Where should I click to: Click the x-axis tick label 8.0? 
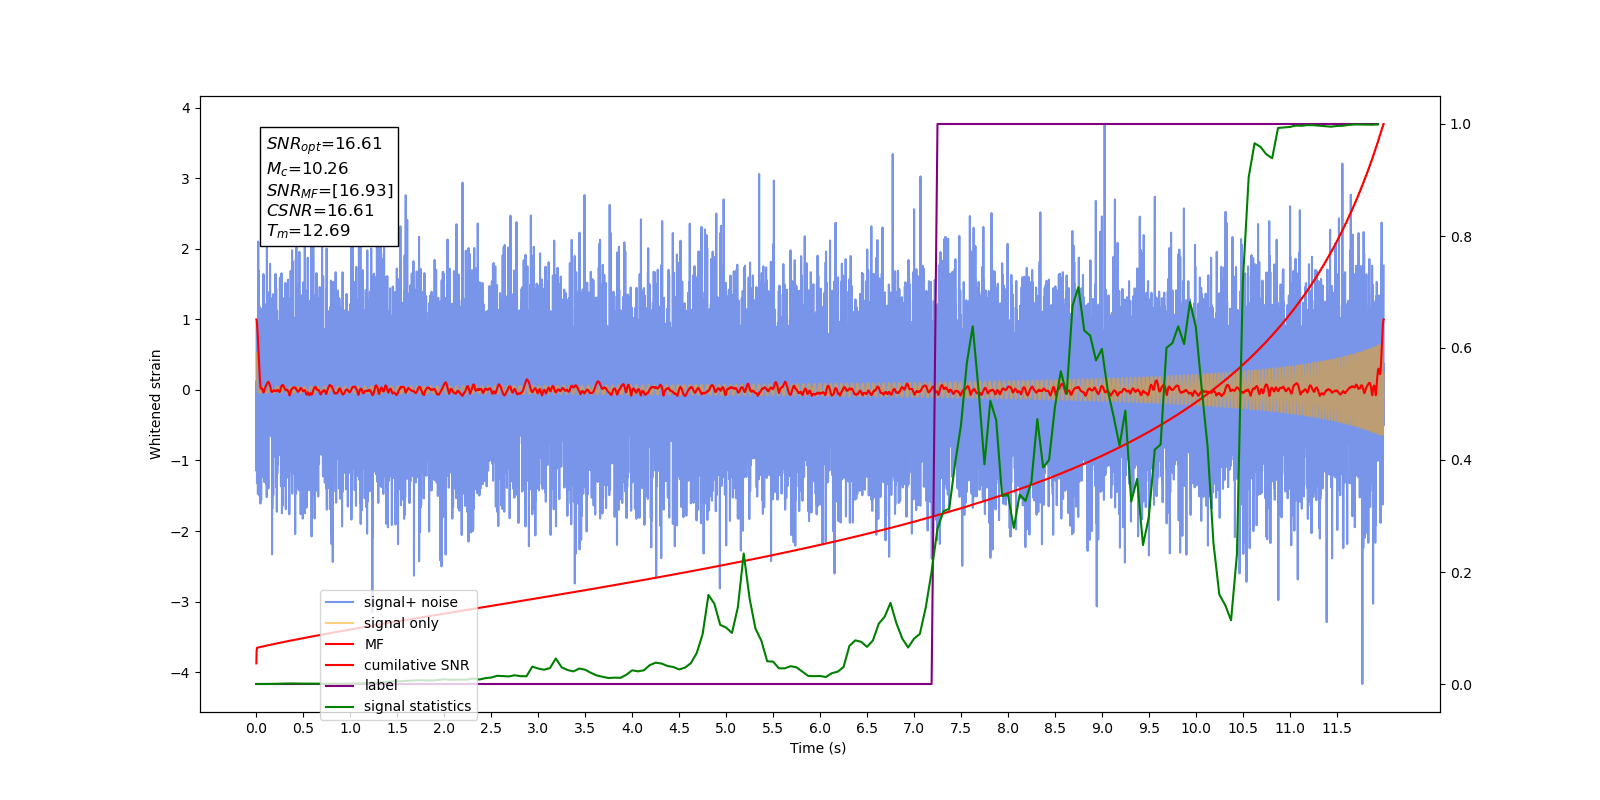pyautogui.click(x=1008, y=728)
